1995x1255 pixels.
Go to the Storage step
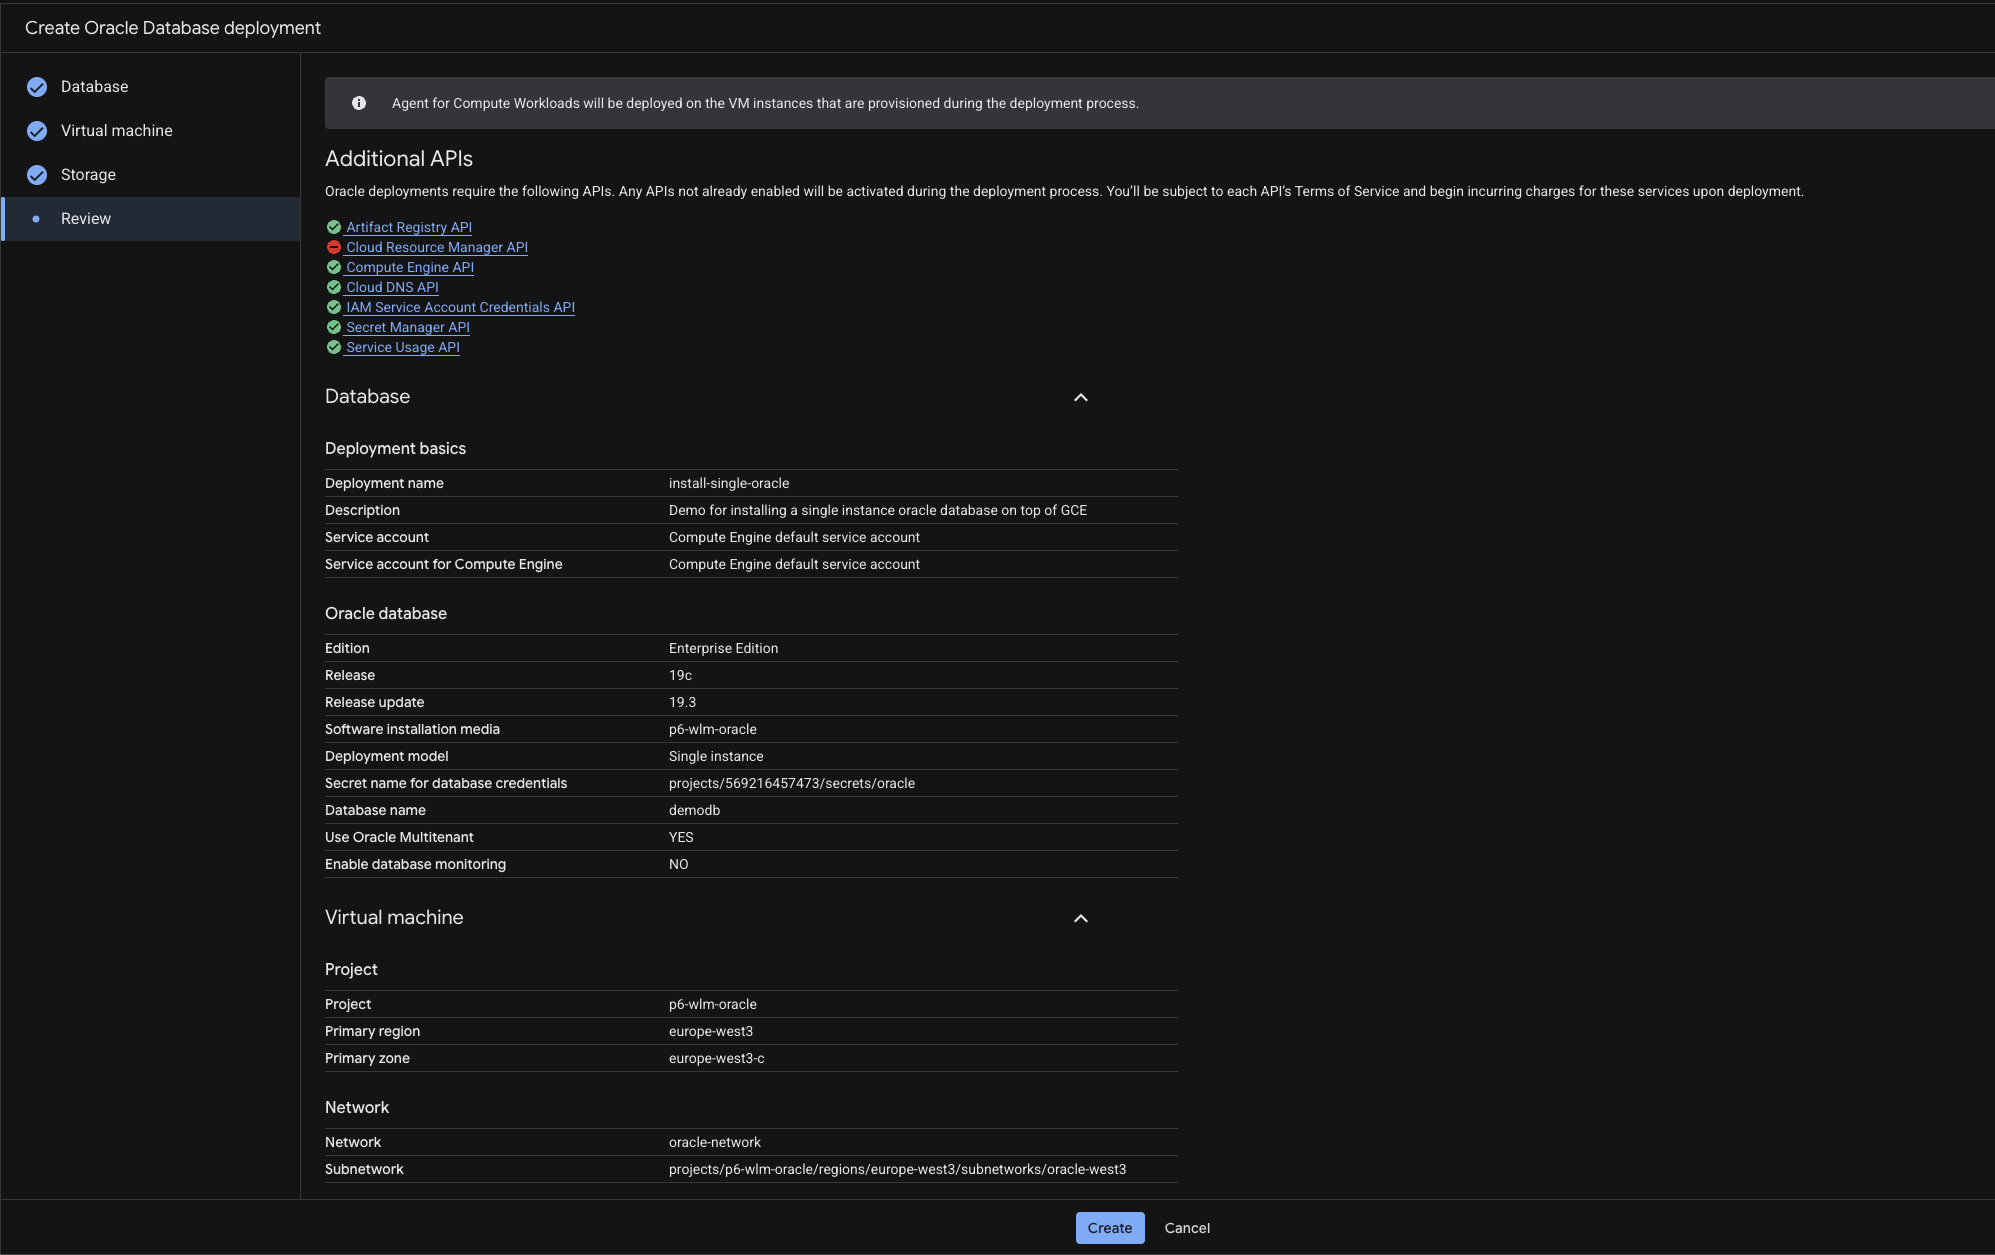click(x=151, y=175)
